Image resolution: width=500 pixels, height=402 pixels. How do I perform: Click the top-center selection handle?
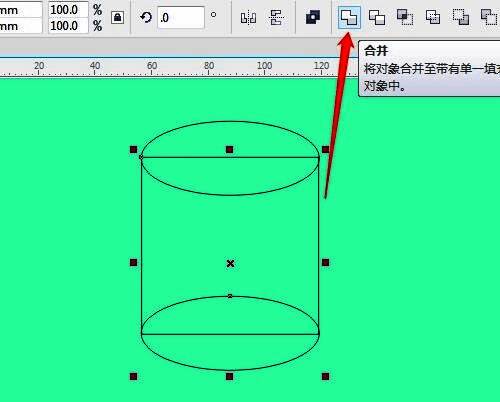(229, 149)
